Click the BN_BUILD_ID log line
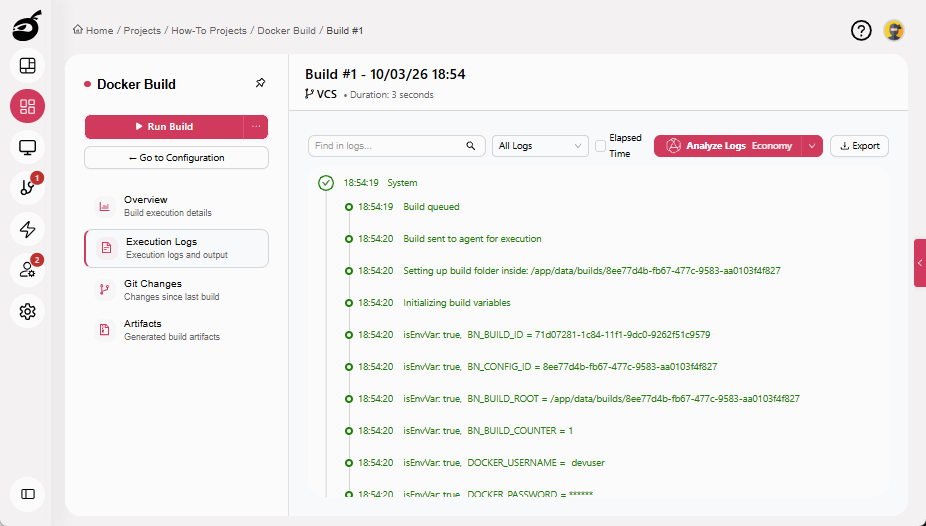926x526 pixels. [556, 335]
